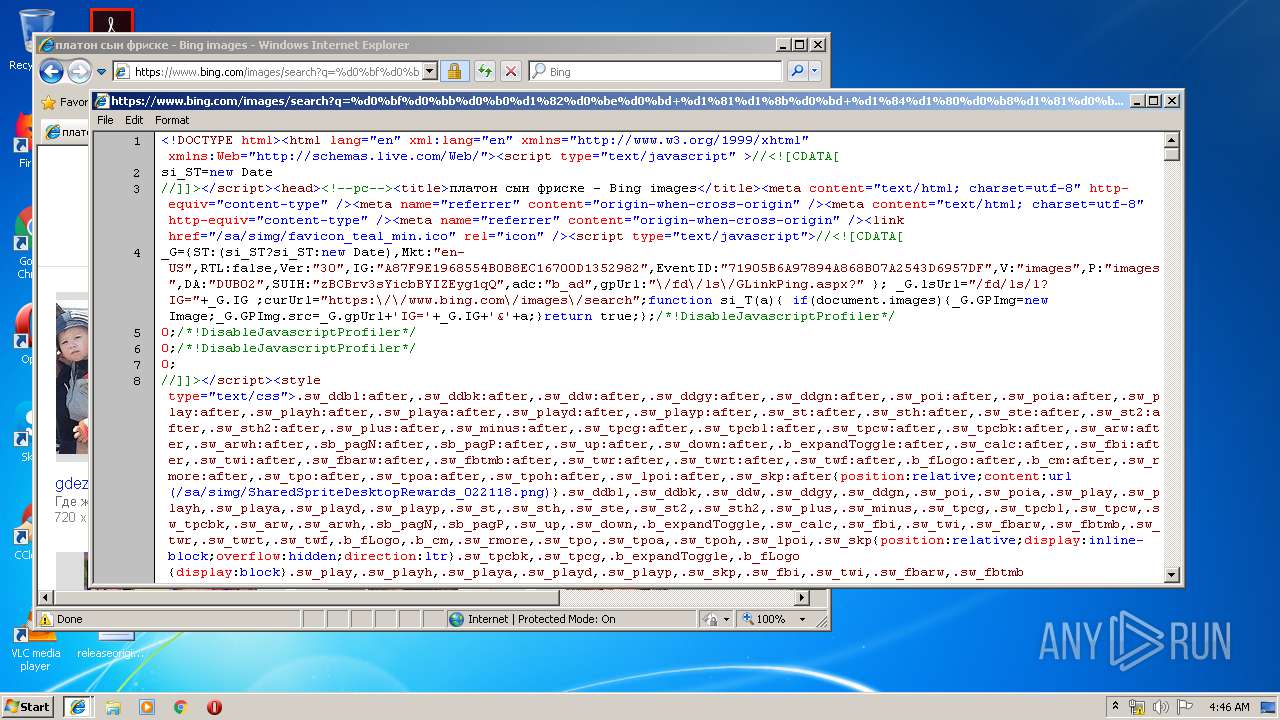Click the Forward arrow in Internet Explorer
The height and width of the screenshot is (720, 1280).
click(x=79, y=71)
